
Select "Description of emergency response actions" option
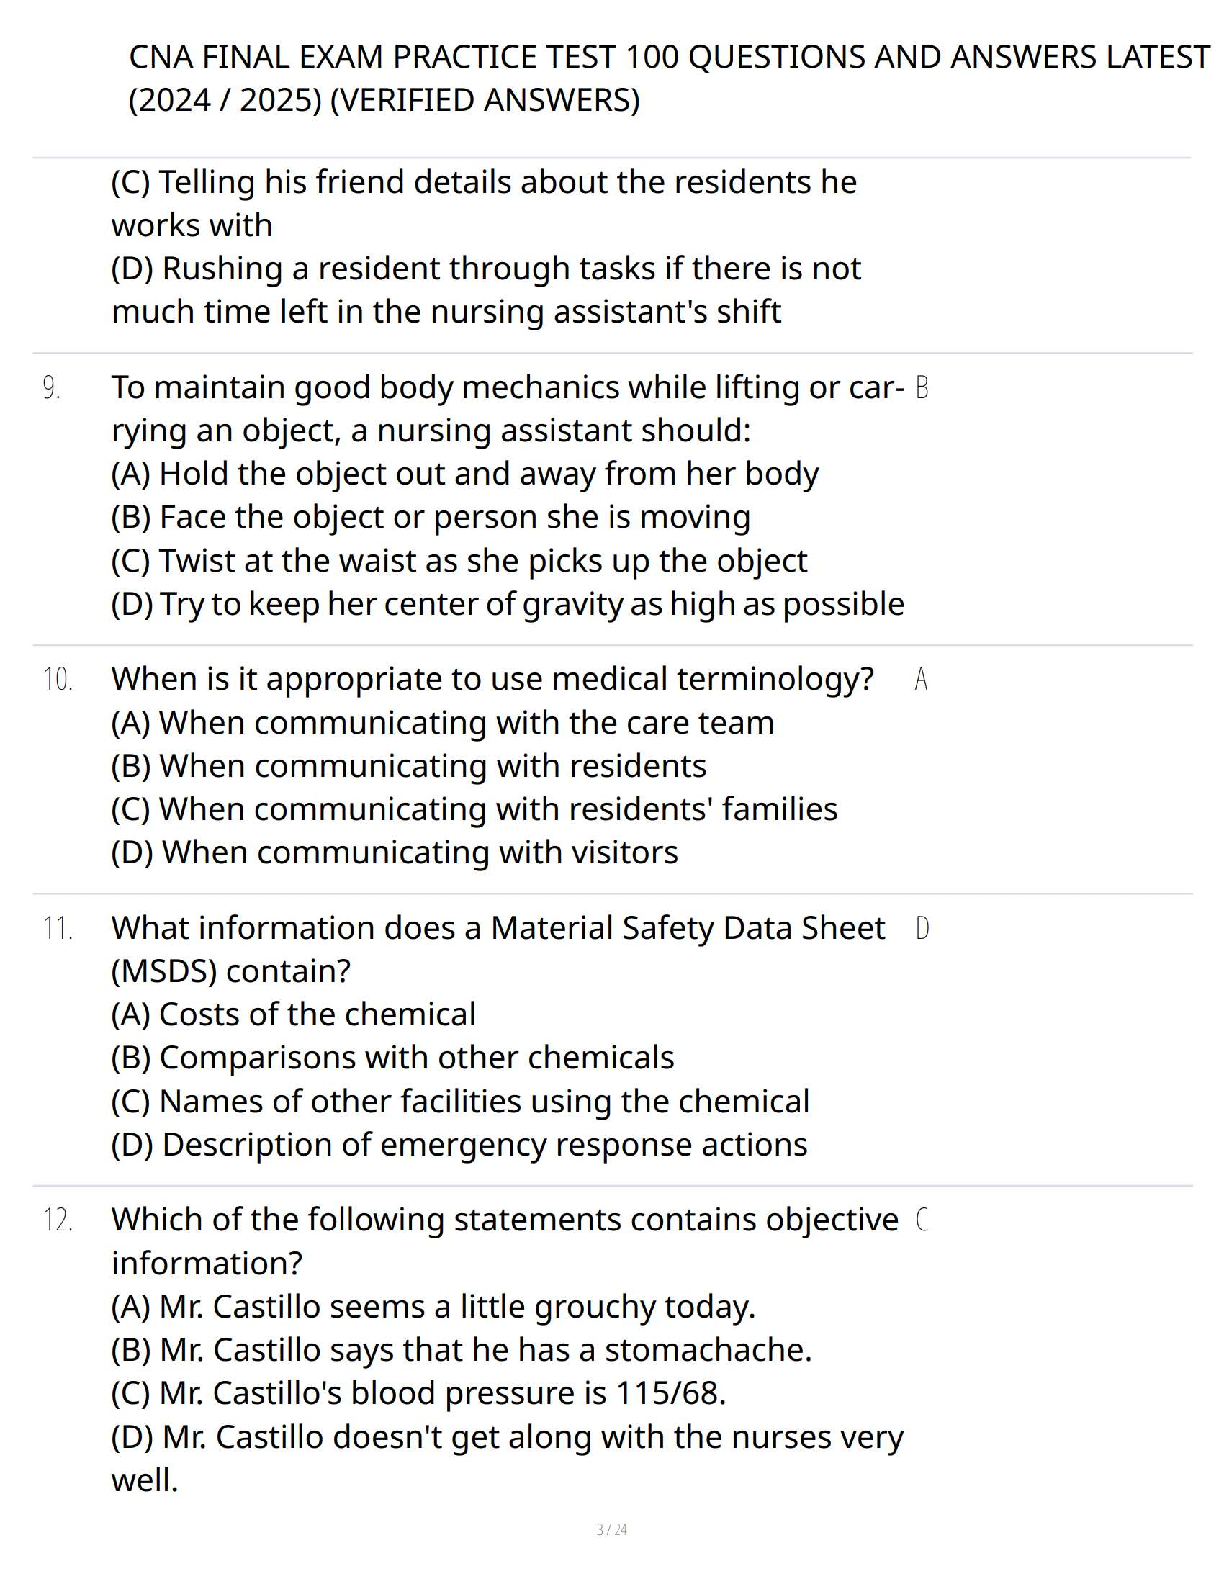tap(459, 1145)
